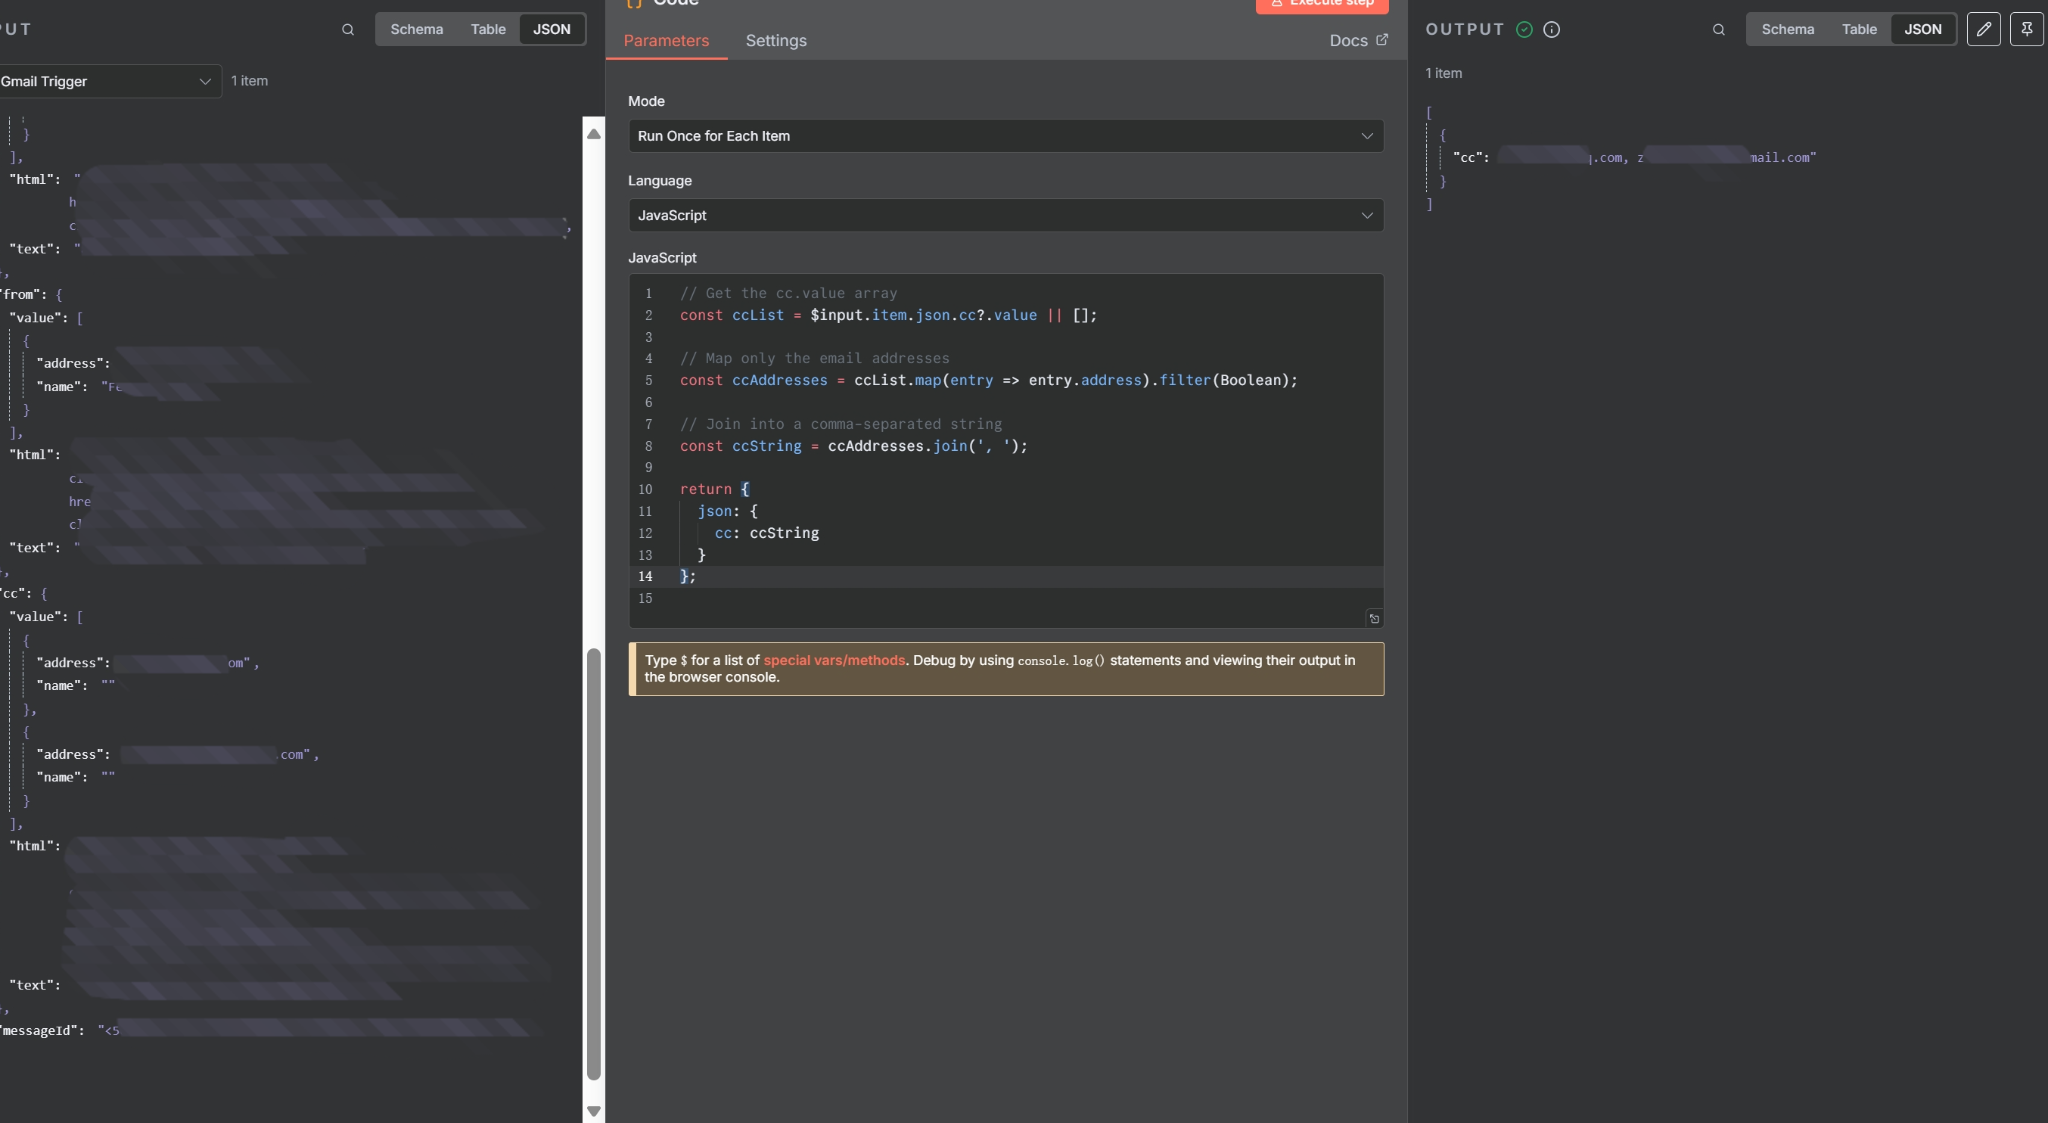The height and width of the screenshot is (1123, 2048).
Task: Click the output info circle icon
Action: coord(1551,30)
